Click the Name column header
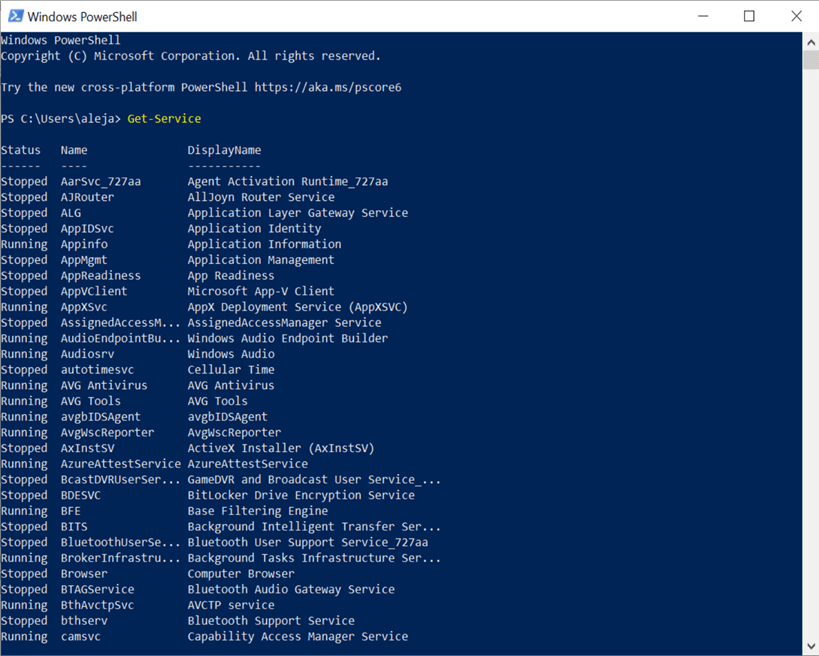Screen dimensions: 819x656 click(x=74, y=150)
